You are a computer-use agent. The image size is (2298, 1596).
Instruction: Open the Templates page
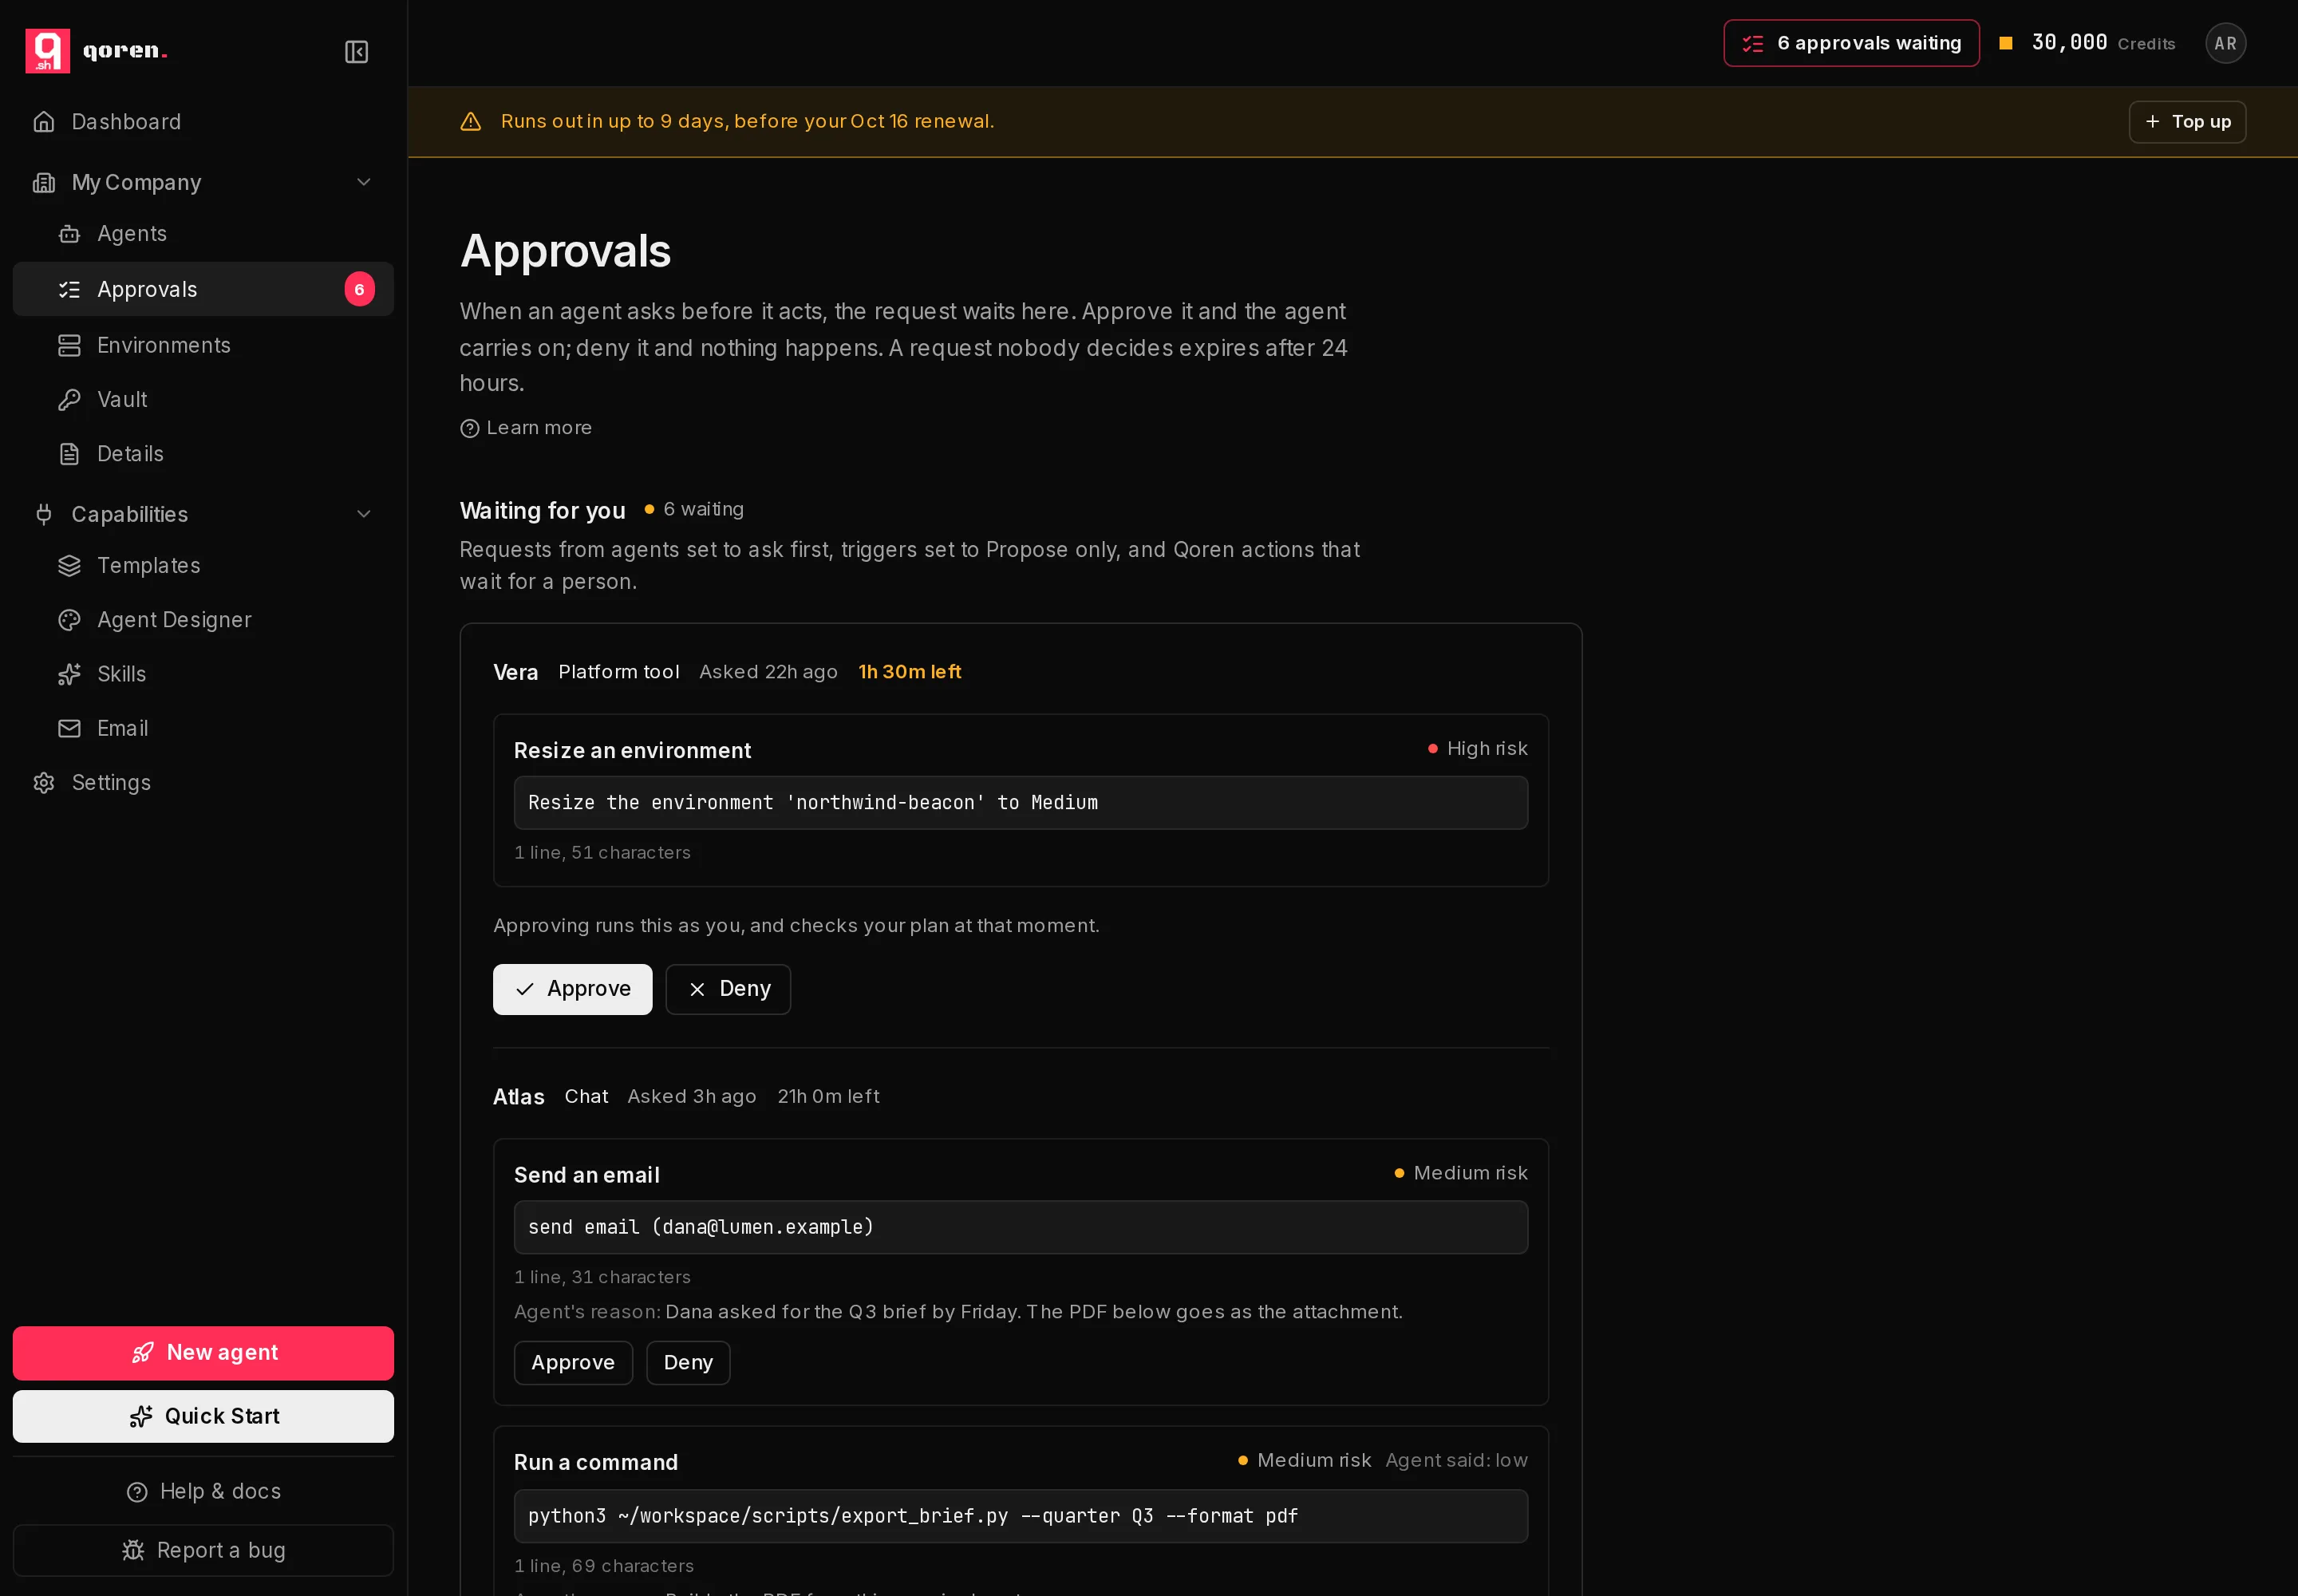click(203, 566)
